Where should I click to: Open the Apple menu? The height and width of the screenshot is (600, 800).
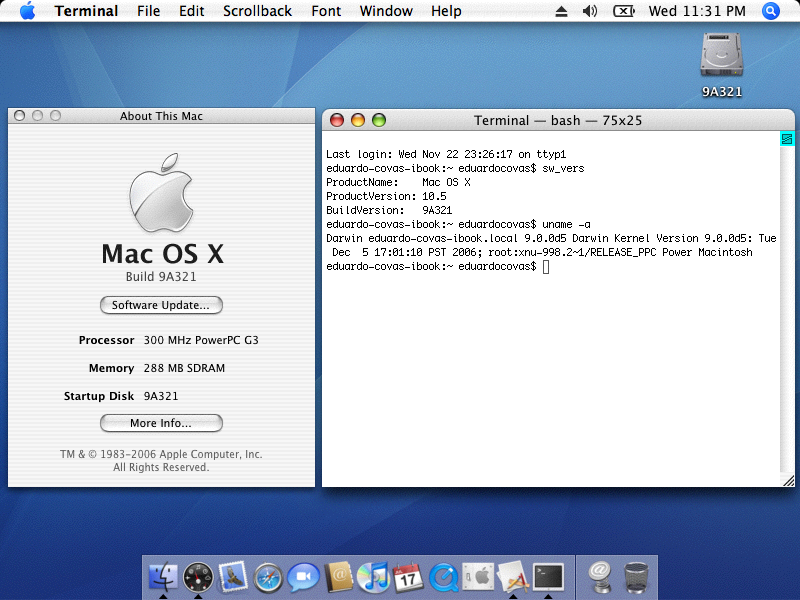[27, 11]
